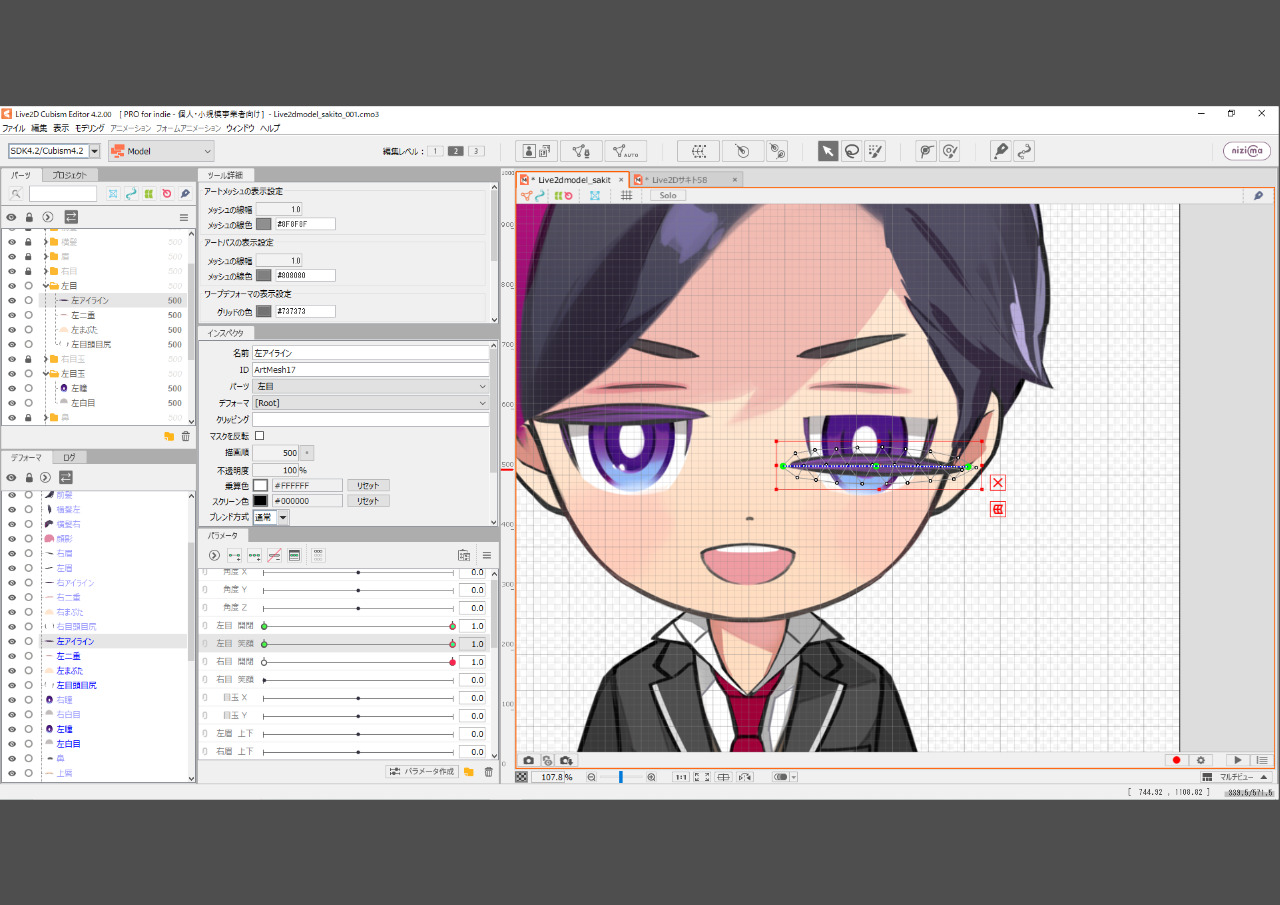The width and height of the screenshot is (1280, 905).
Task: Click the Parts panel search input field
Action: point(63,193)
